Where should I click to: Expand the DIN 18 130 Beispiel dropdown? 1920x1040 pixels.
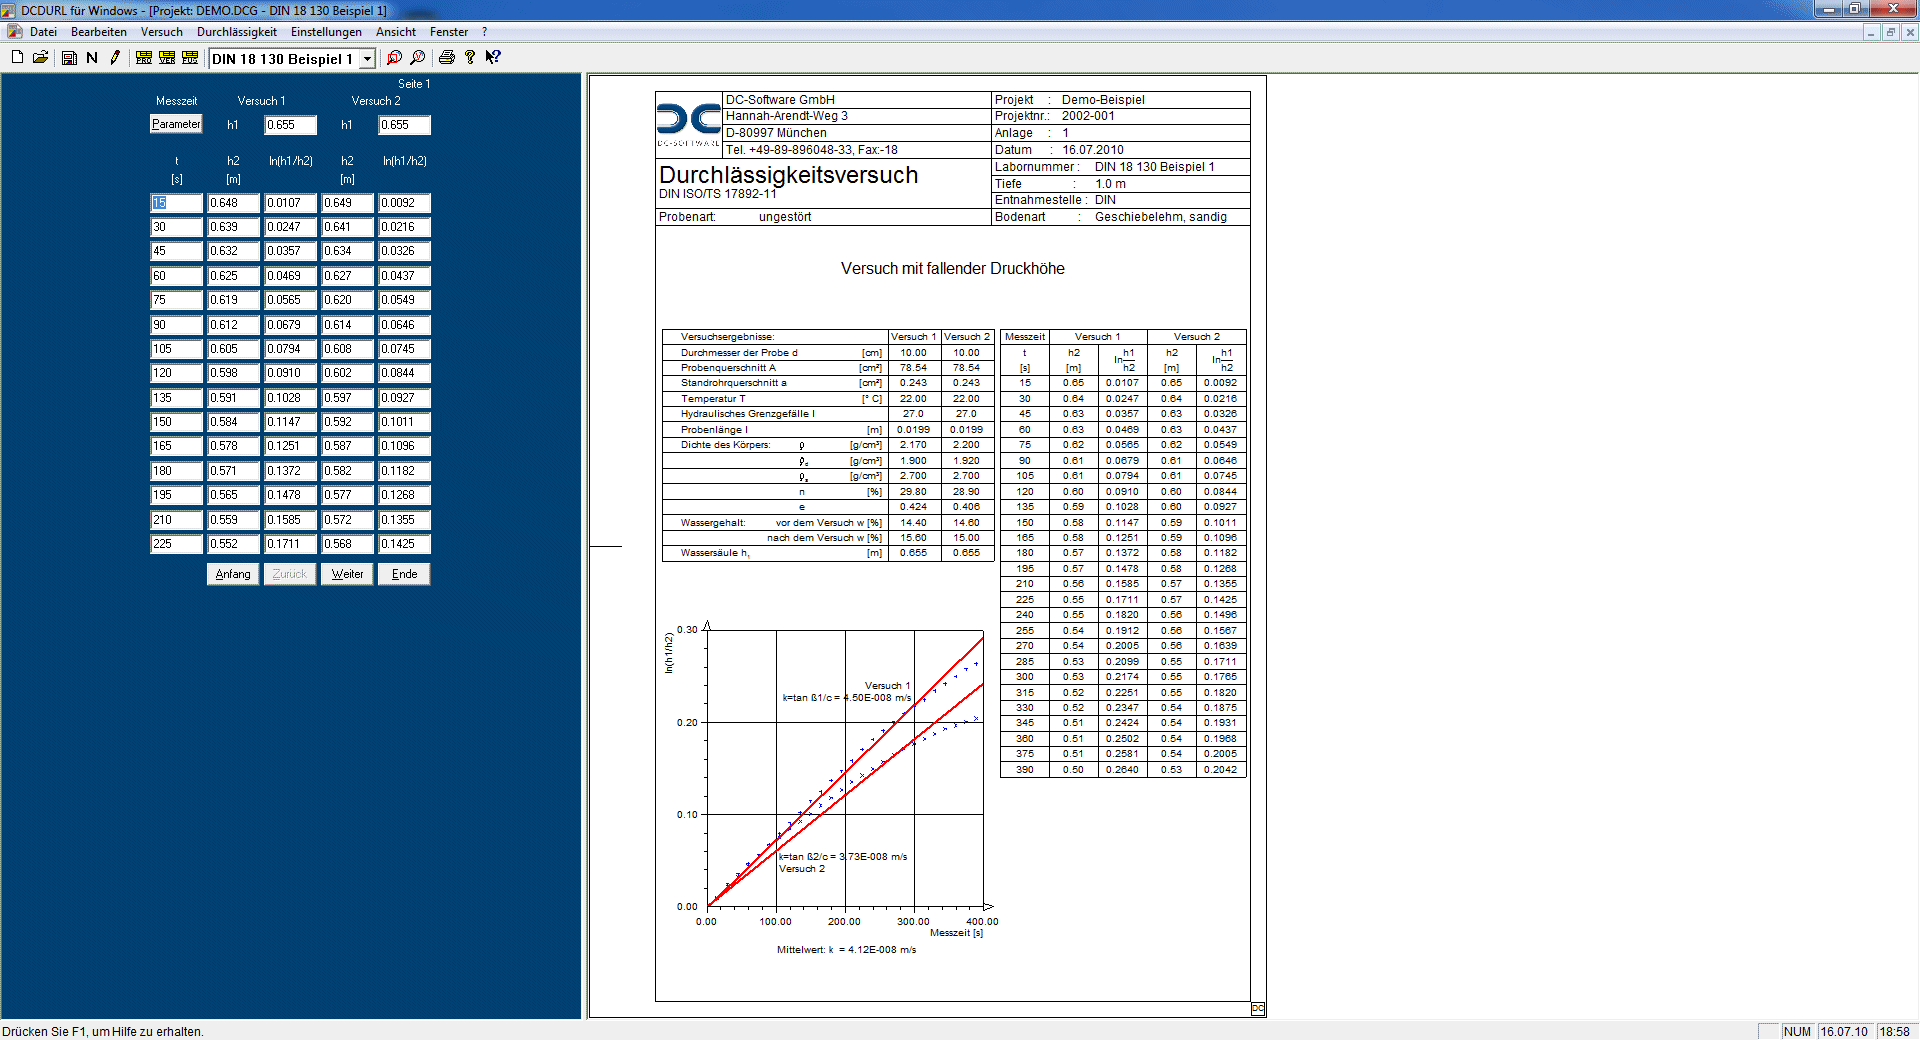367,59
